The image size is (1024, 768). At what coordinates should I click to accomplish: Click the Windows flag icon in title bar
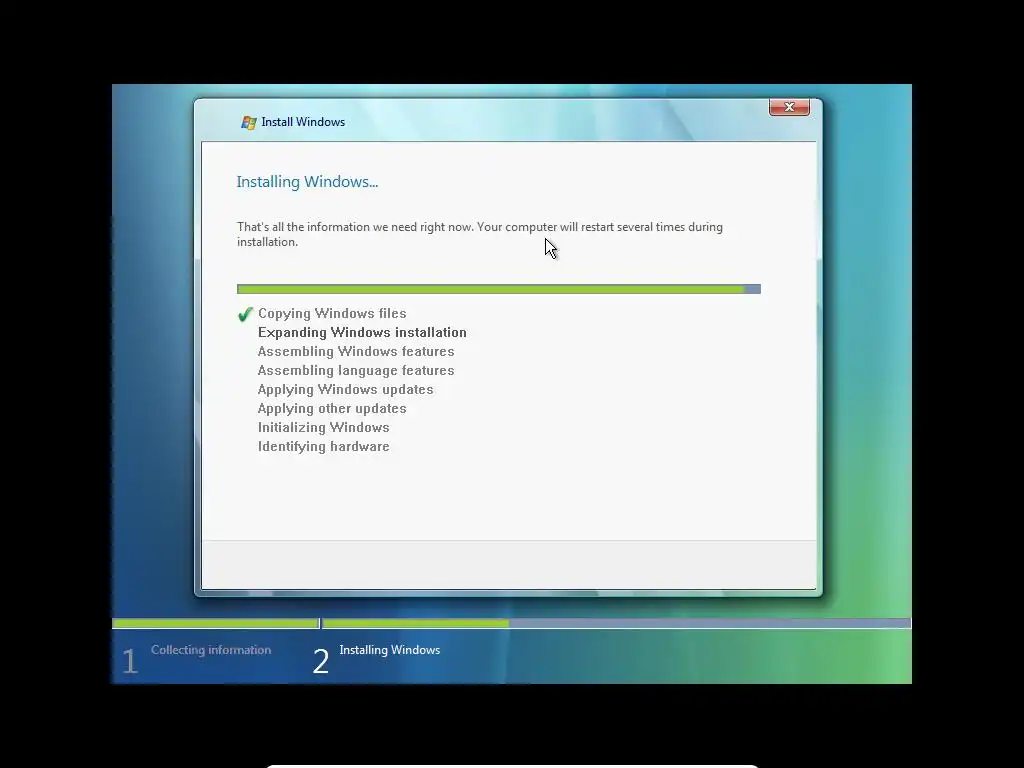[x=248, y=122]
